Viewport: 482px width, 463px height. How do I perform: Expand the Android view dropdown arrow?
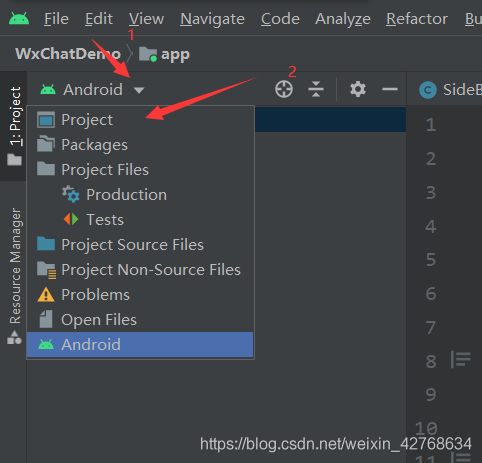click(x=139, y=90)
